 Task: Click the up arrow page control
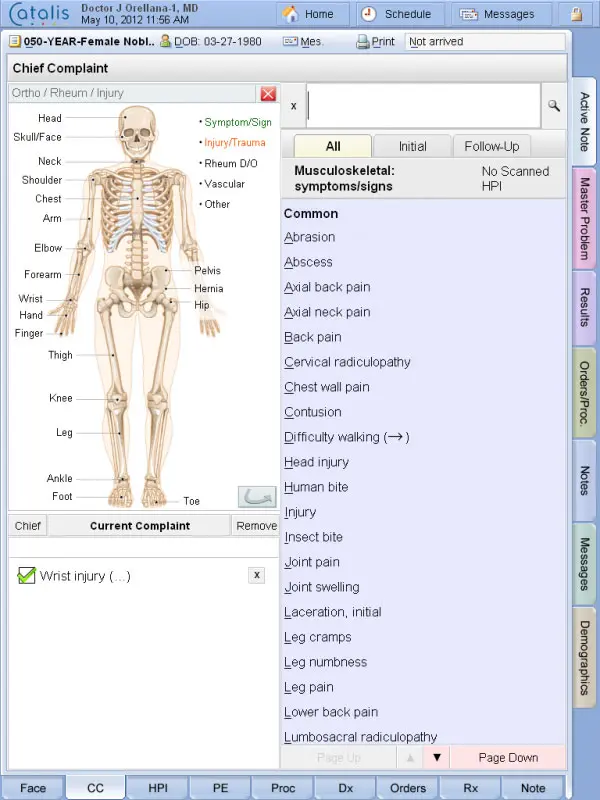pos(410,758)
